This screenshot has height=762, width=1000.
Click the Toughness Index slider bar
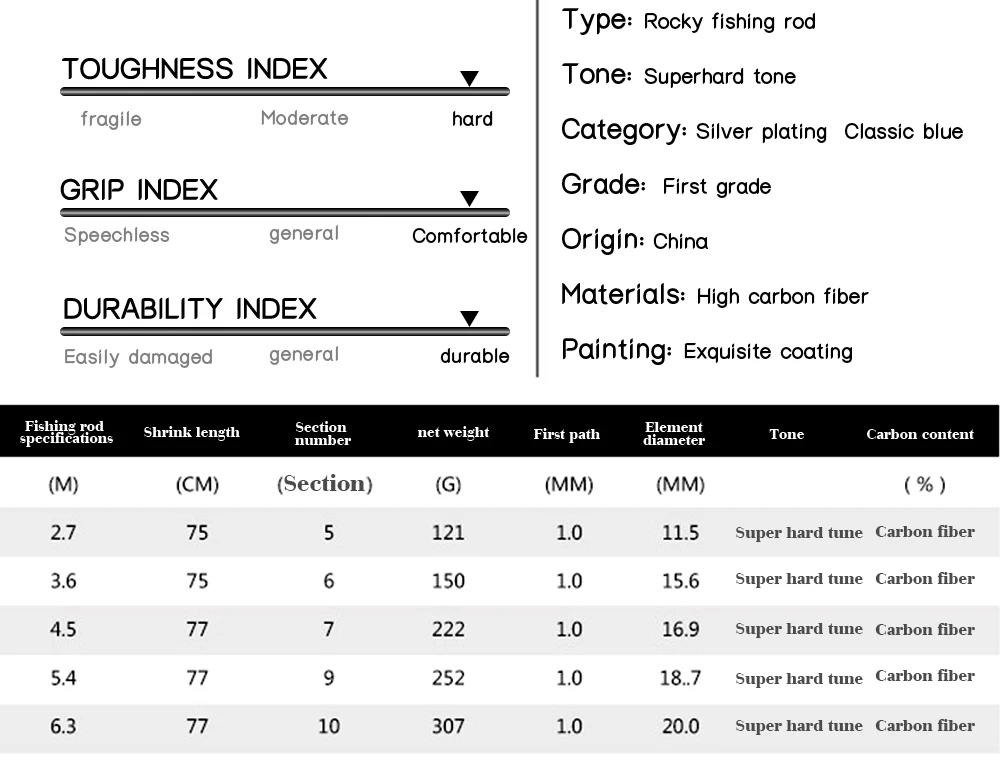(285, 92)
